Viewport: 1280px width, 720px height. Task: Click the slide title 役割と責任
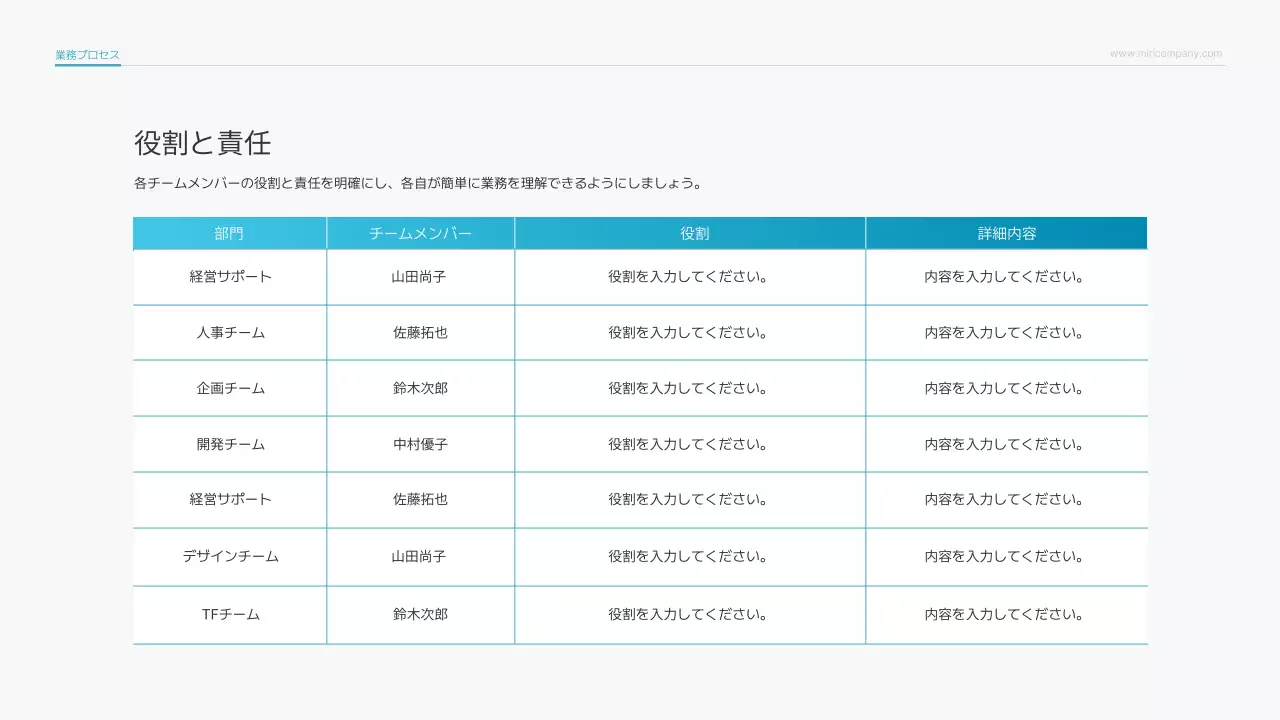[x=201, y=144]
